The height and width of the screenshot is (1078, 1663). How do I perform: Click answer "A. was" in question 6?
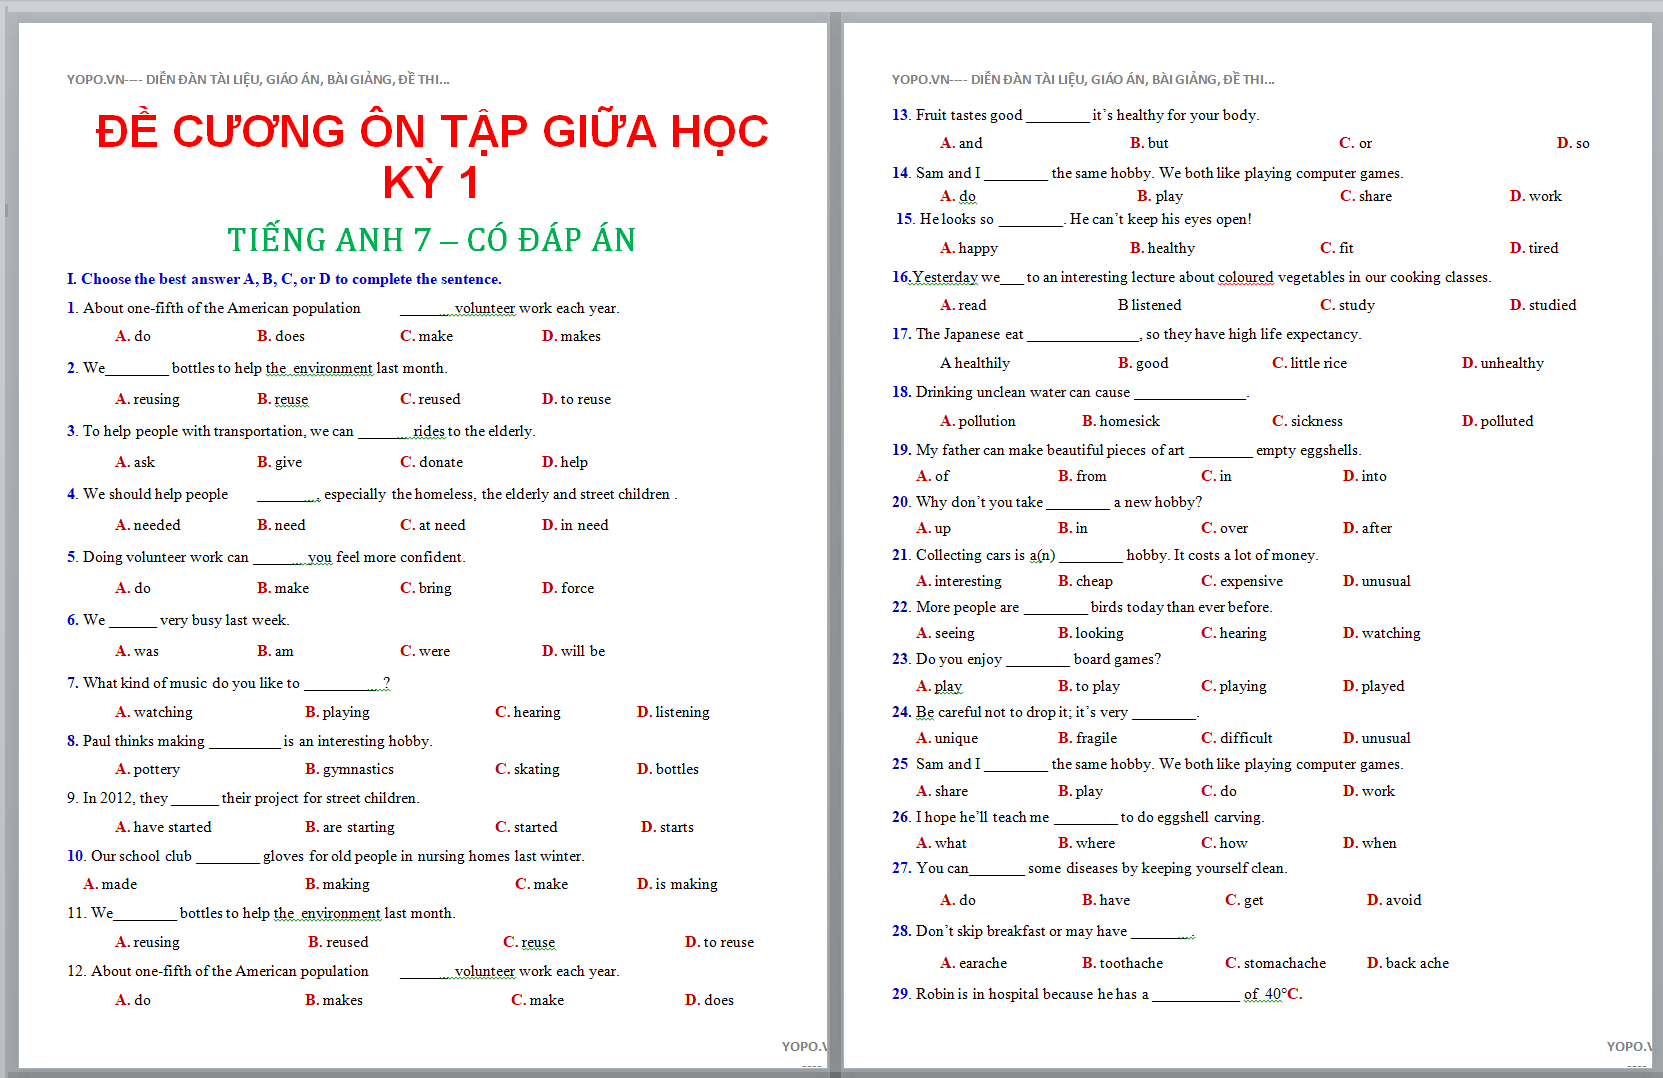[137, 651]
